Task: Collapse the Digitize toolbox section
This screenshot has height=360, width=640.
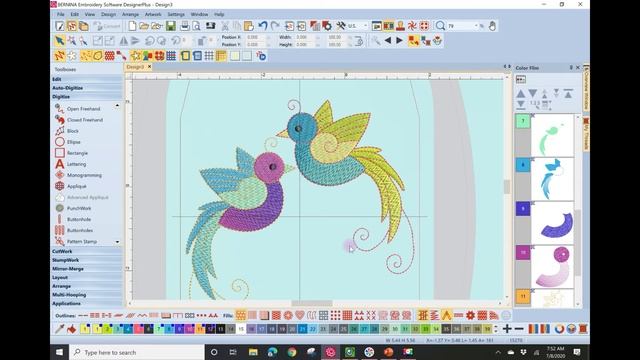Action: pos(87,97)
